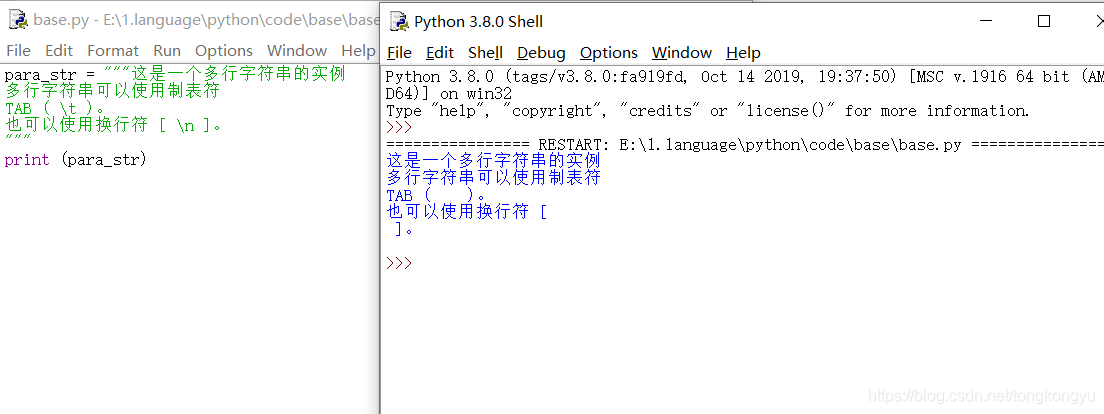This screenshot has height=414, width=1104.
Task: Click the editor line with \n newline escape
Action: (113, 125)
